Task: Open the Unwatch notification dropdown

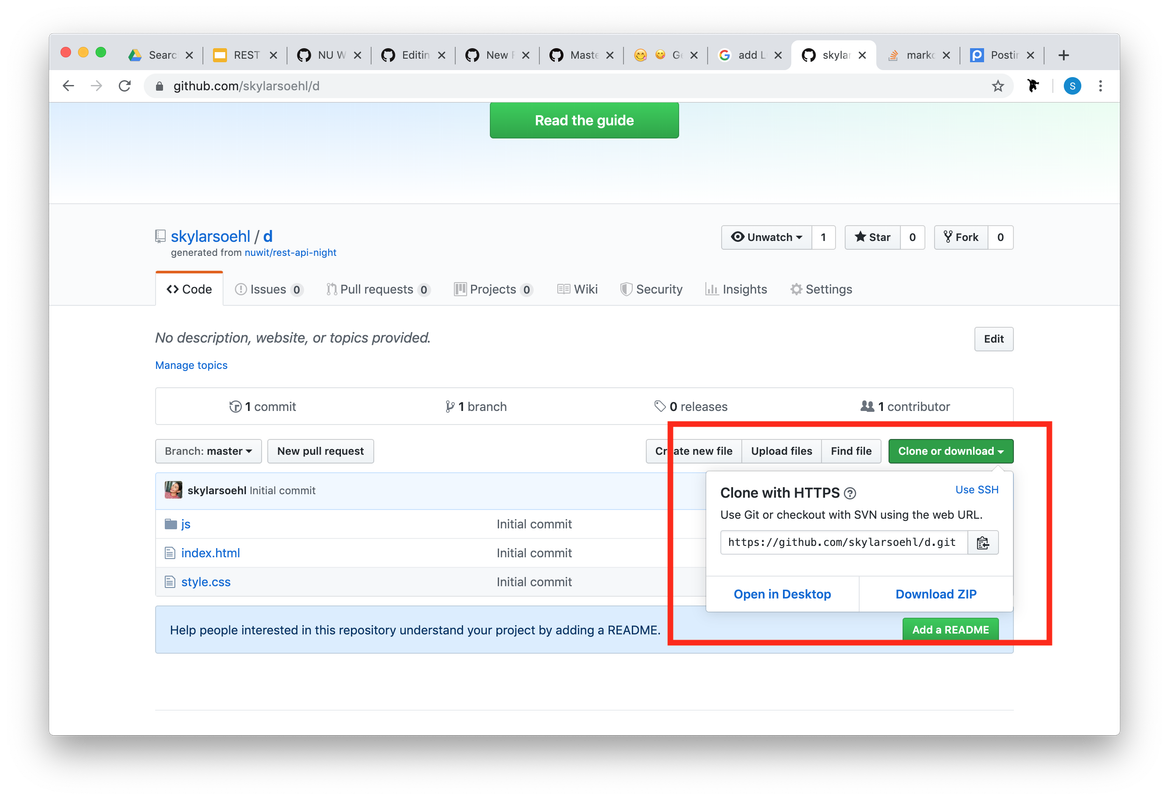Action: pos(766,237)
